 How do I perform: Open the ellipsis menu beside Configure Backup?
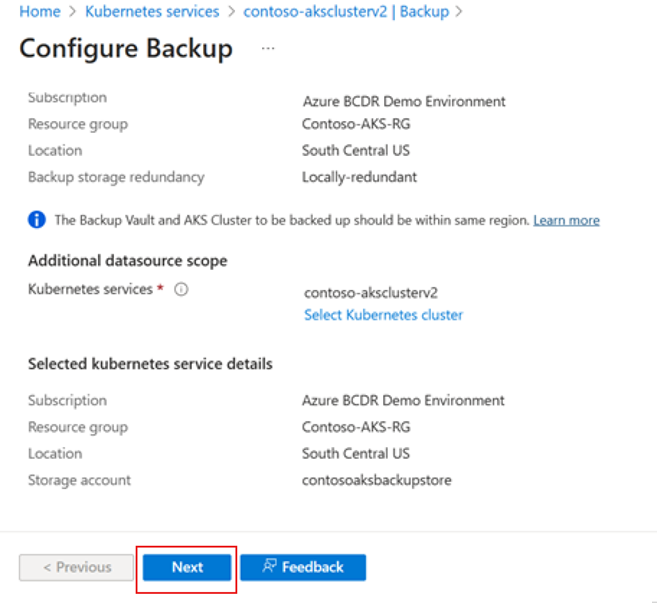[x=268, y=47]
